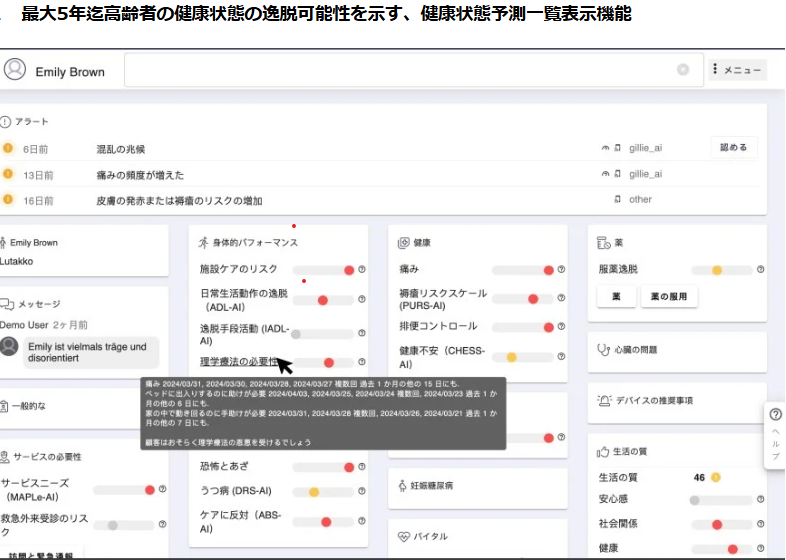This screenshot has width=786, height=560.
Task: Open help for 施設ケアのリスク indicator
Action: (x=361, y=269)
